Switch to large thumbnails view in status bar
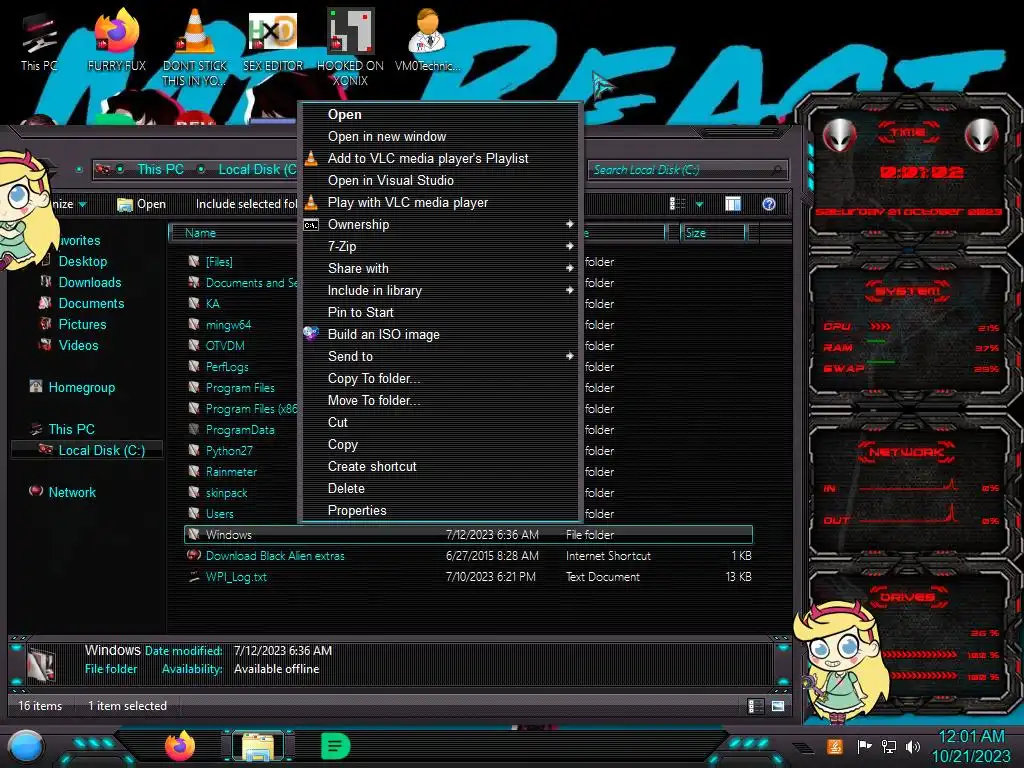Image resolution: width=1024 pixels, height=768 pixels. 778,706
